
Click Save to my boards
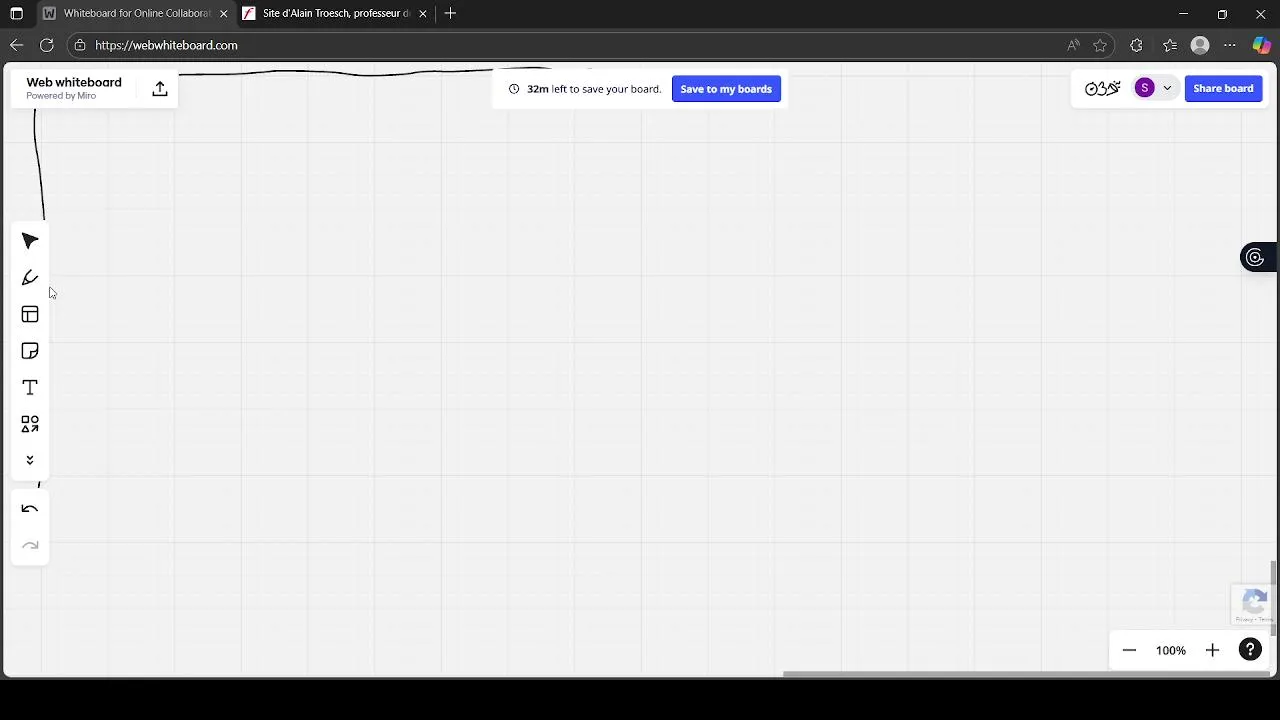[x=726, y=89]
